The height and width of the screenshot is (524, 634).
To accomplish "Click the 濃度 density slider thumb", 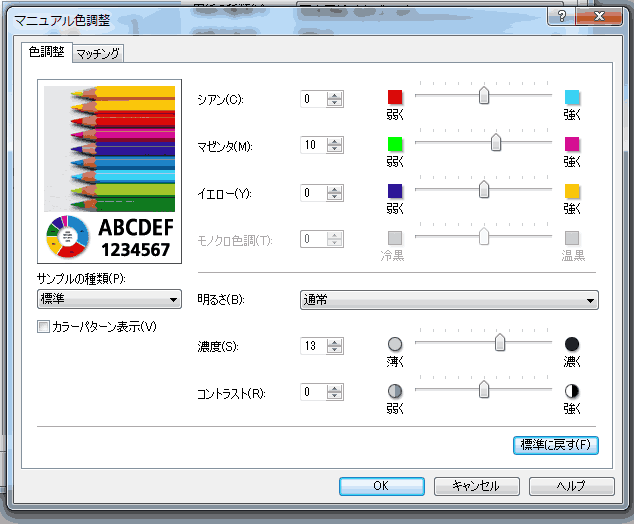I will [x=500, y=342].
